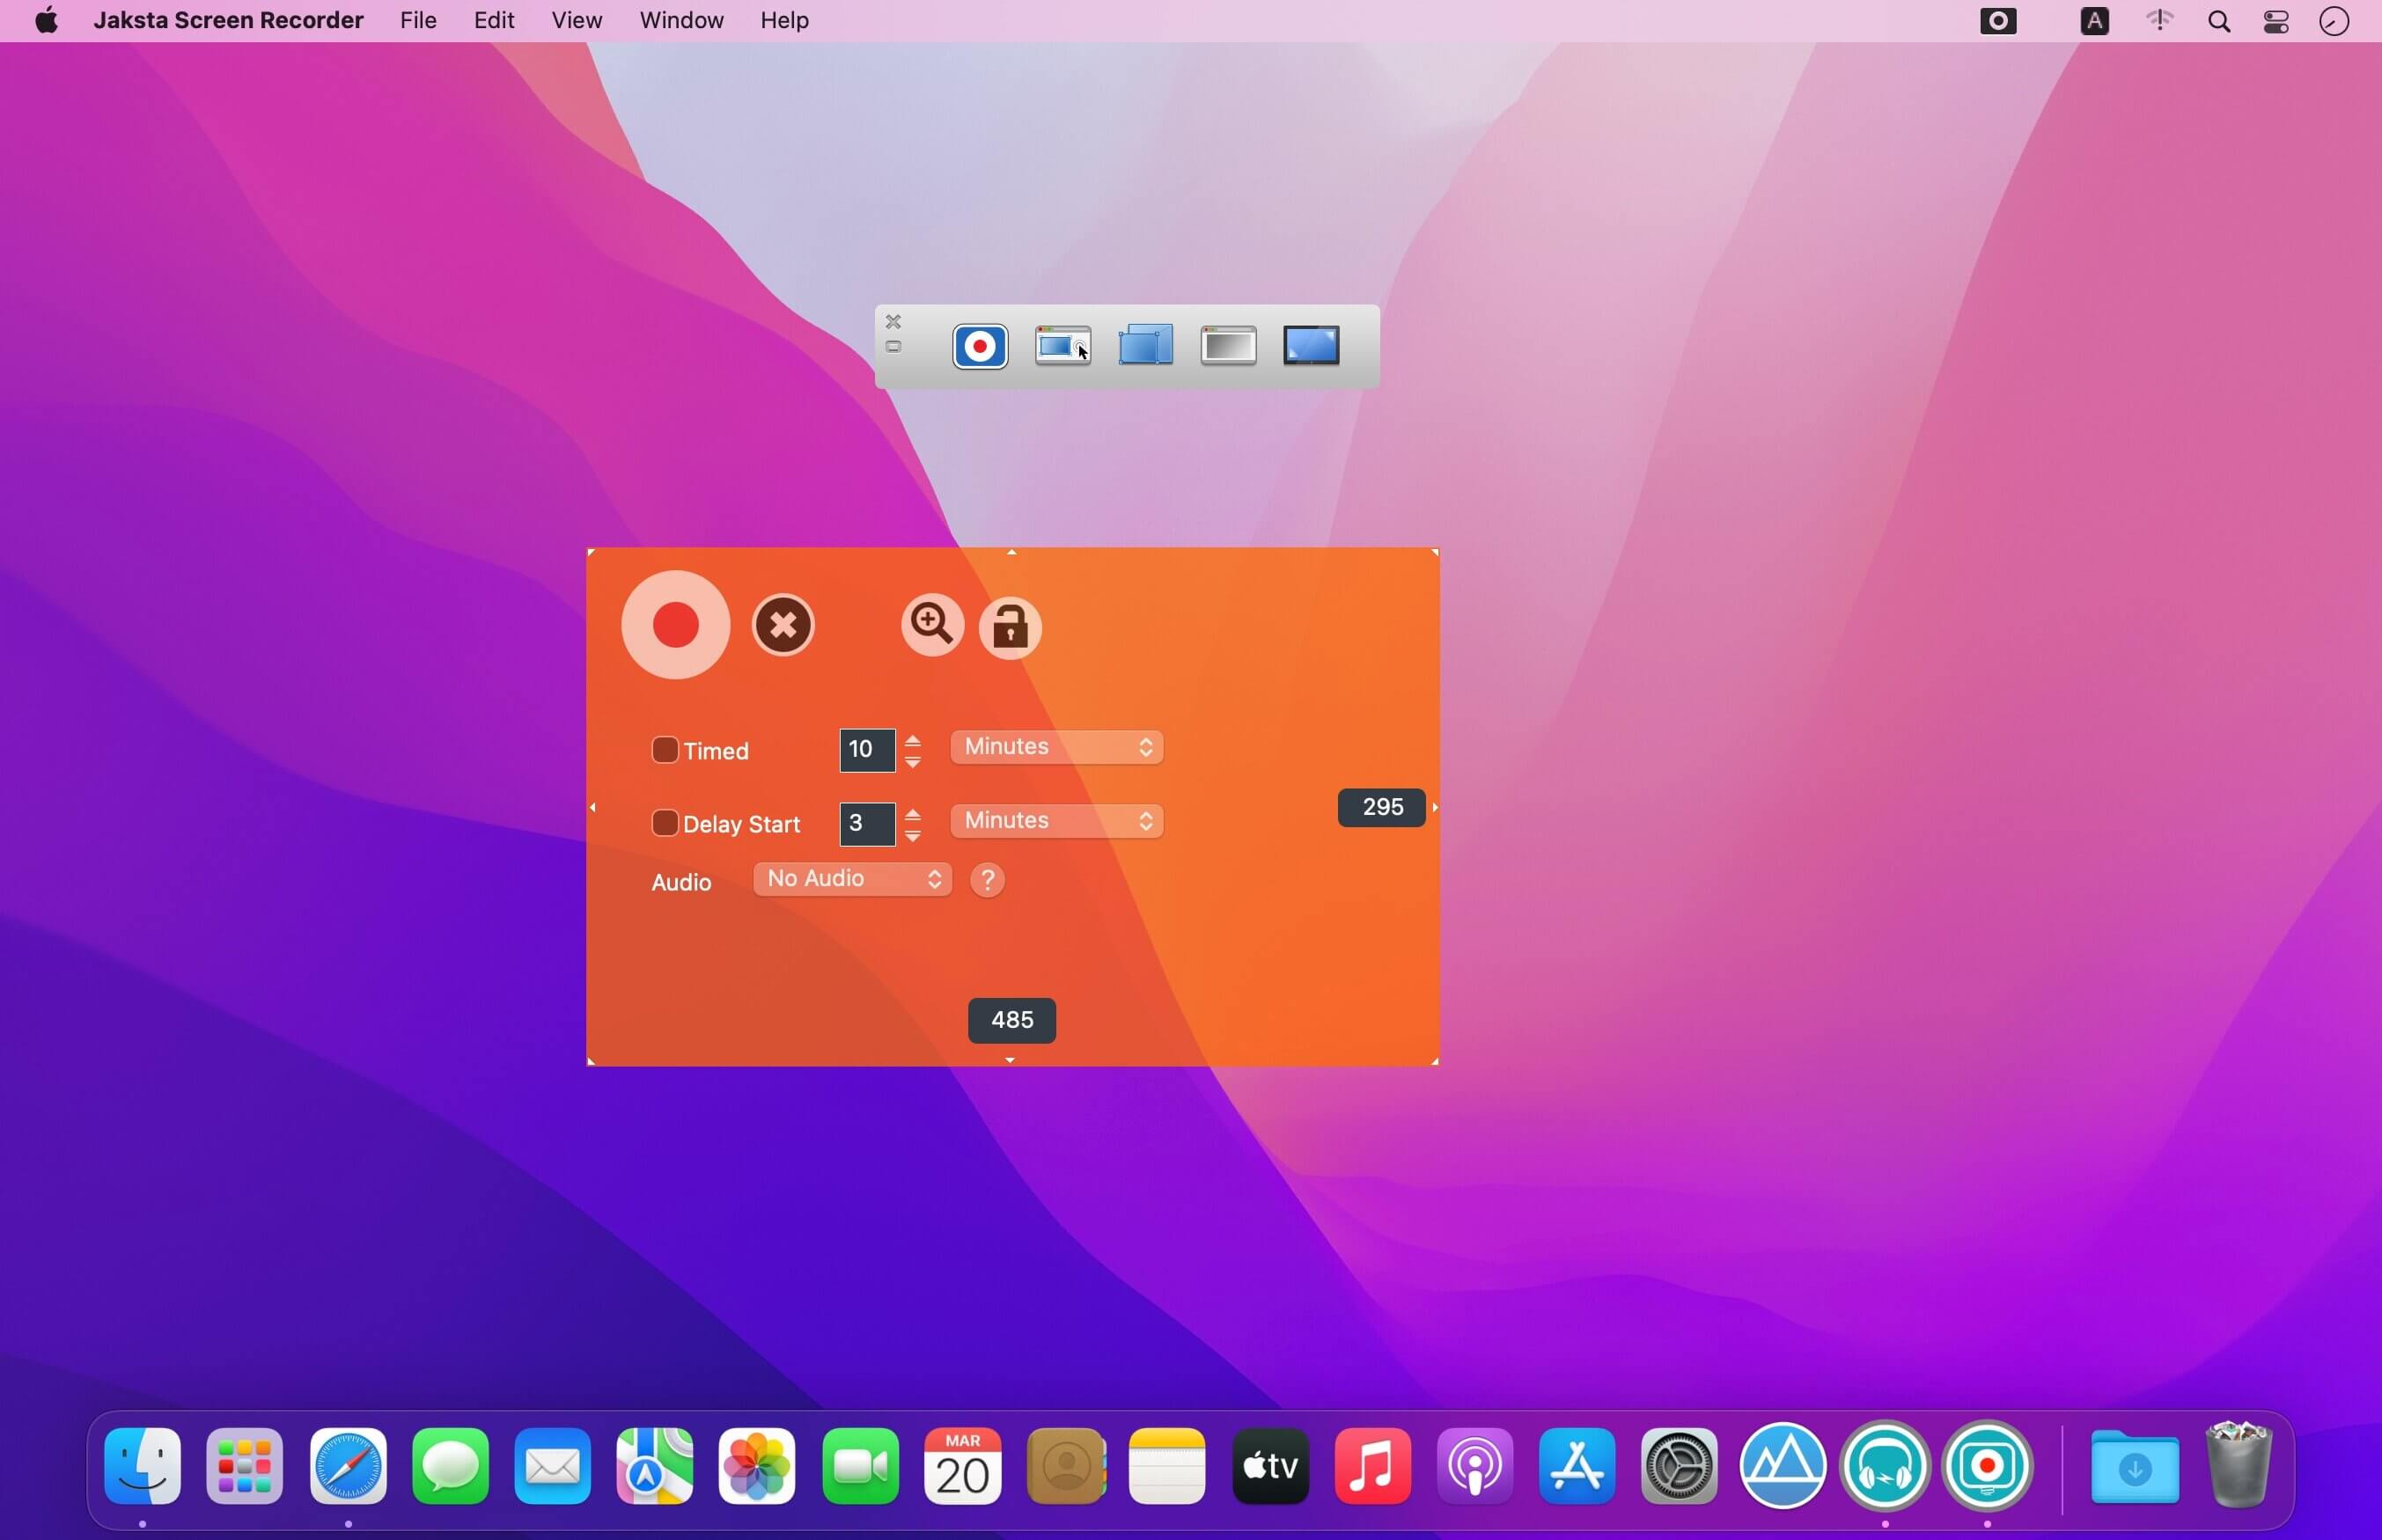Open the View menu
The width and height of the screenshot is (2382, 1540).
click(x=576, y=20)
